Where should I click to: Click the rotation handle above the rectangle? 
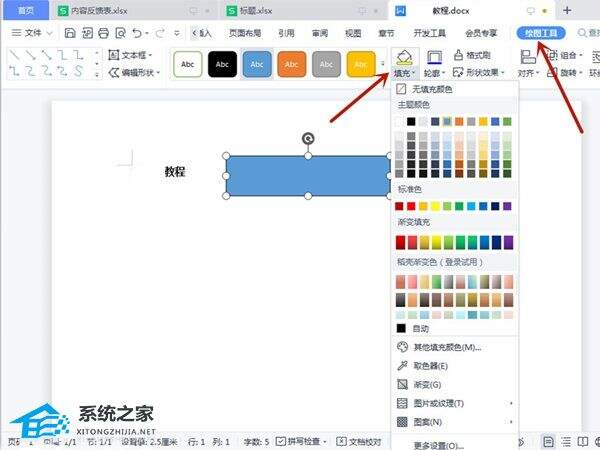[308, 138]
